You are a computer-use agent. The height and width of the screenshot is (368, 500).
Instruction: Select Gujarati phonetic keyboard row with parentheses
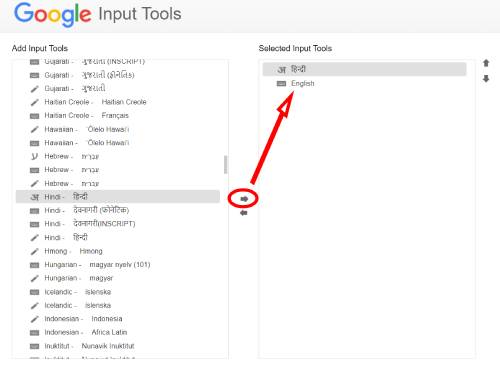(x=118, y=75)
